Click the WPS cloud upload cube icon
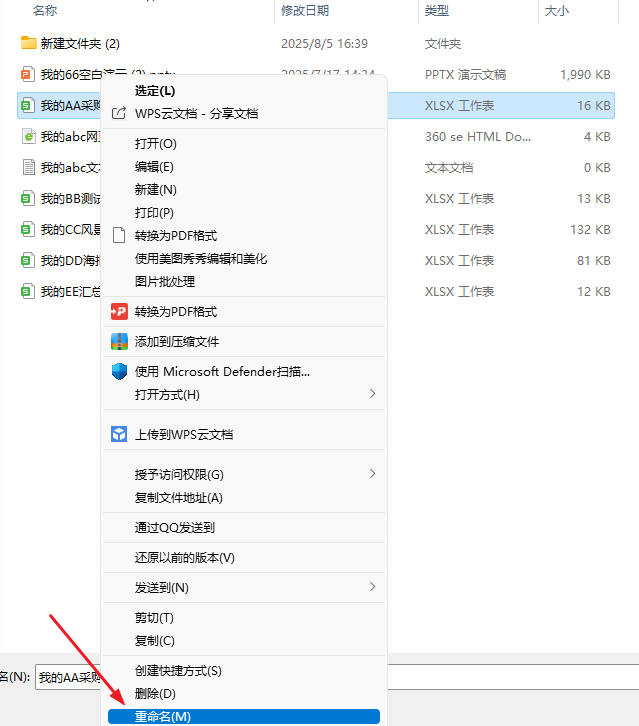The height and width of the screenshot is (726, 639). 119,434
